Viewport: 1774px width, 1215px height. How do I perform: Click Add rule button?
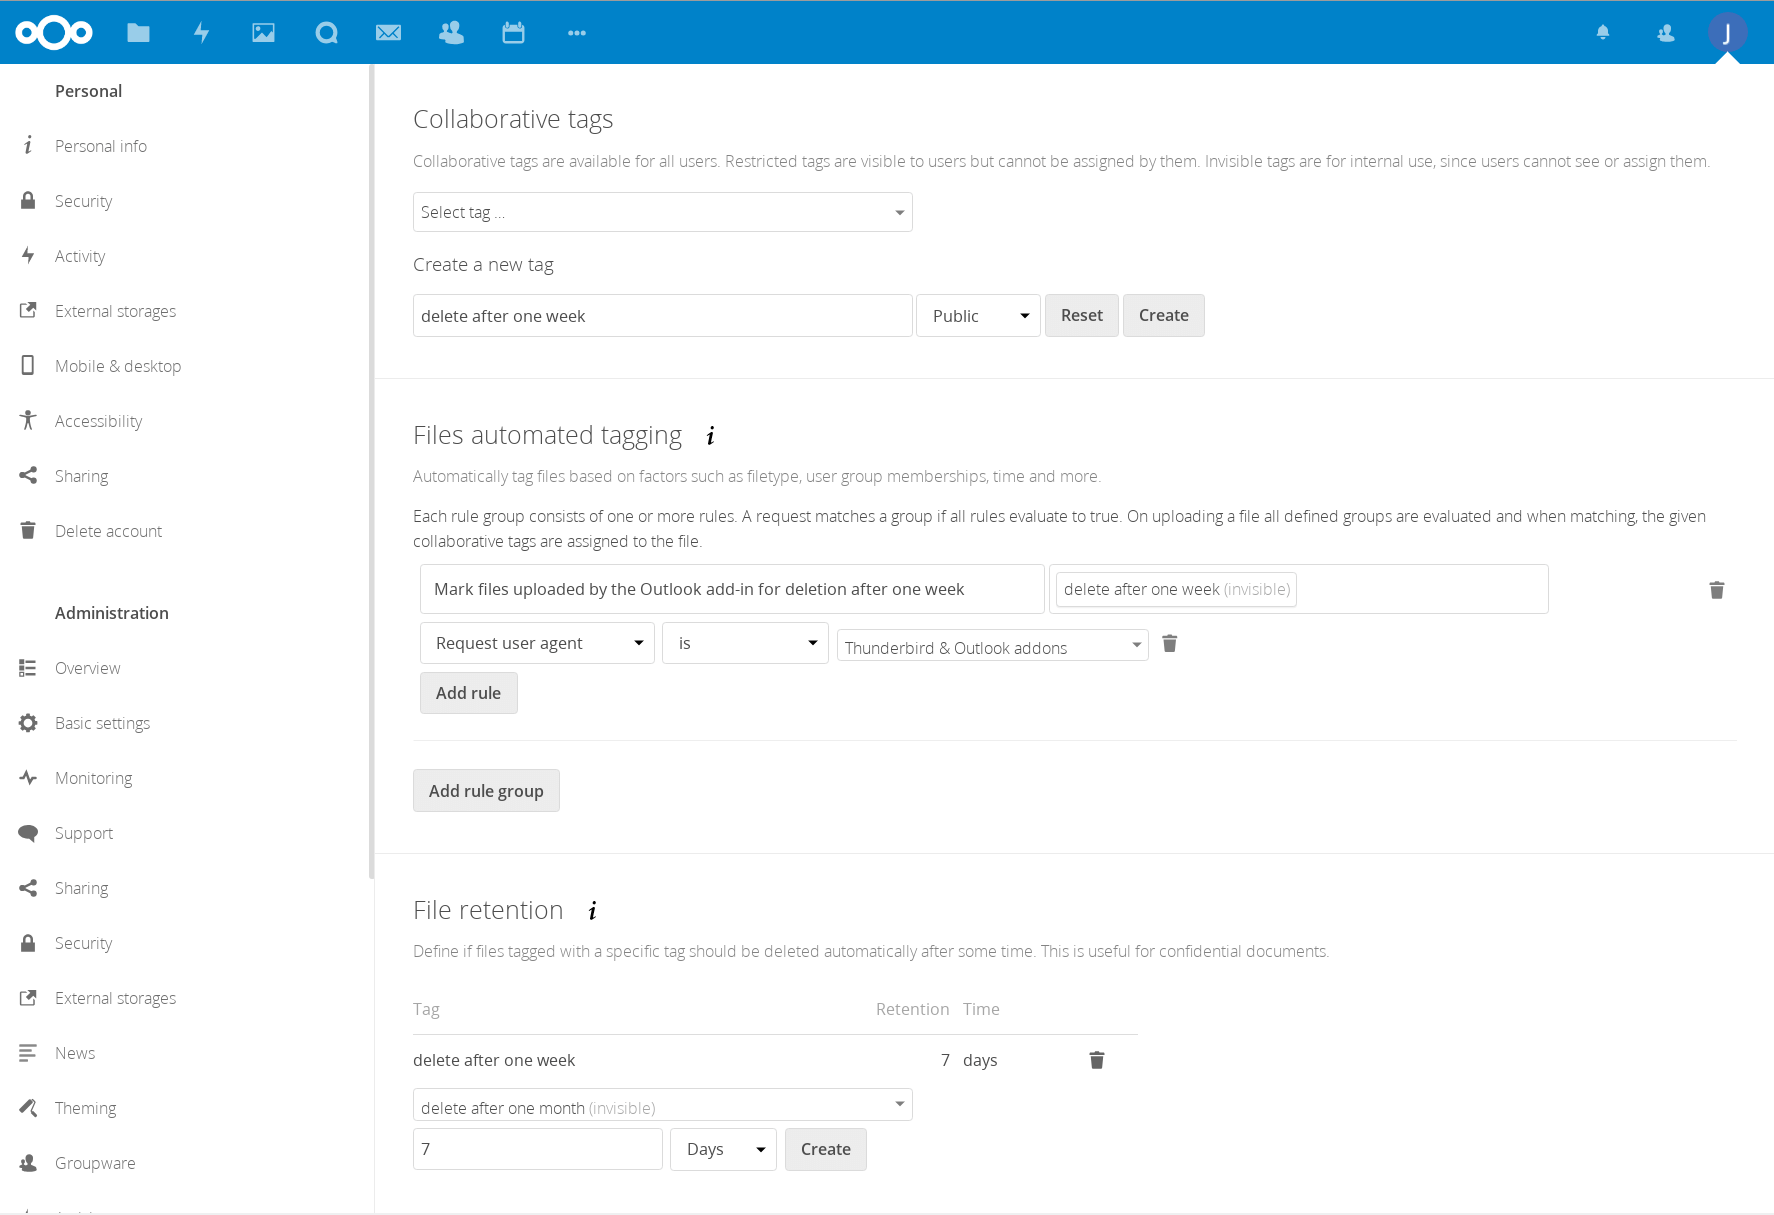coord(468,693)
